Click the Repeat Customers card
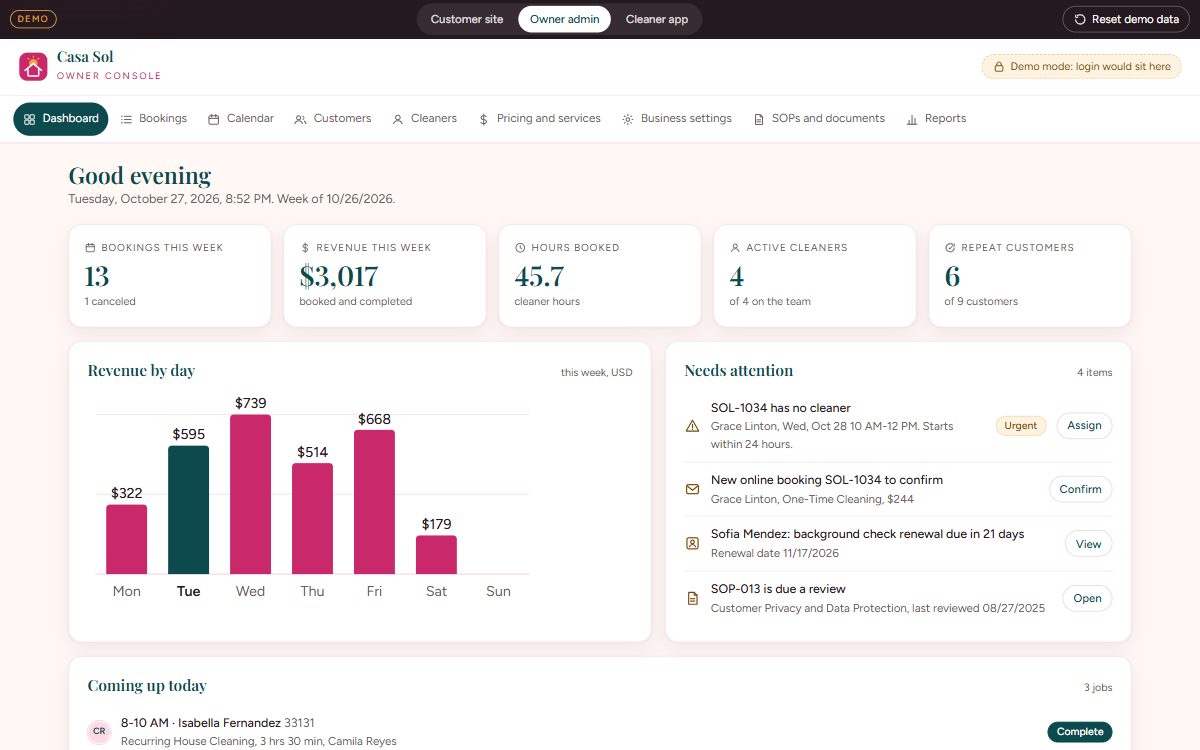The height and width of the screenshot is (750, 1200). (x=1030, y=276)
